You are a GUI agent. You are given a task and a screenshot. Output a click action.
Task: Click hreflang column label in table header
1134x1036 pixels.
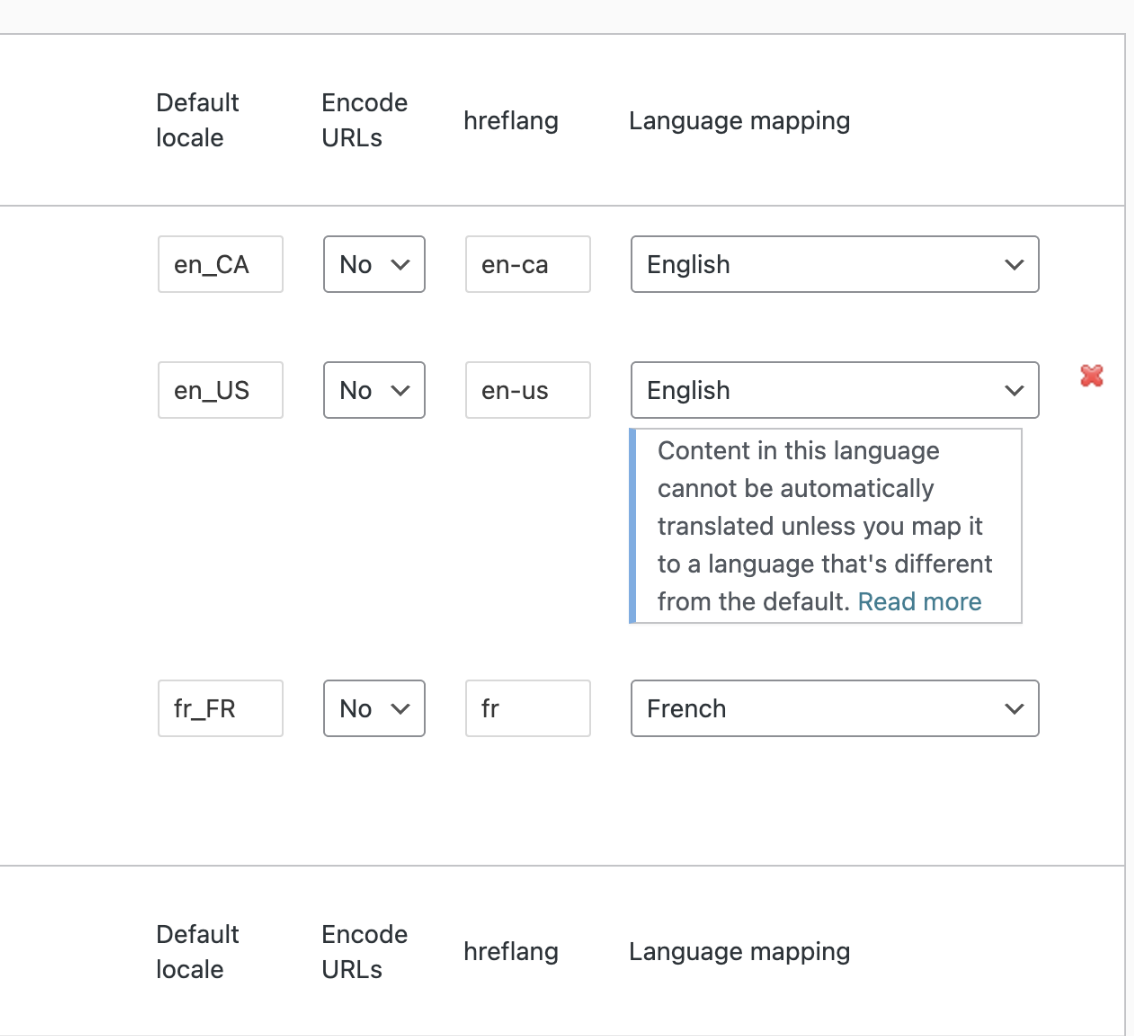(x=511, y=121)
